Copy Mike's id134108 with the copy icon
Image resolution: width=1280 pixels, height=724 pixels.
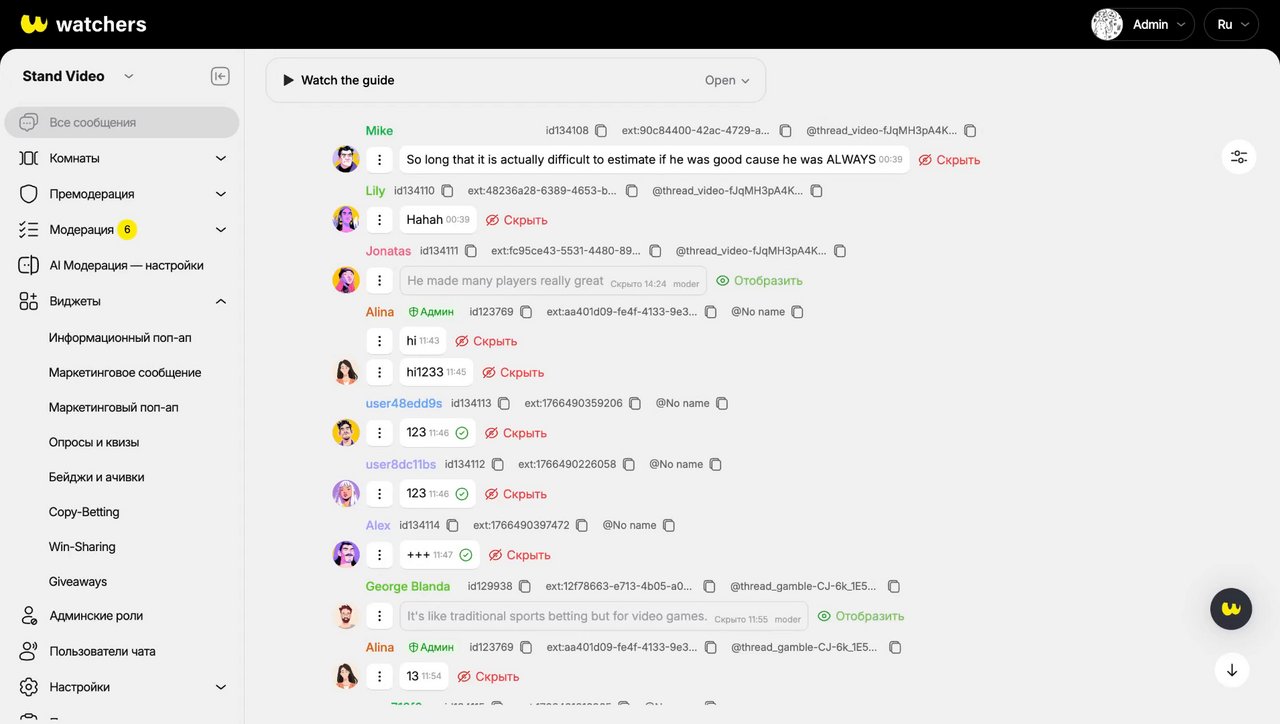point(601,131)
